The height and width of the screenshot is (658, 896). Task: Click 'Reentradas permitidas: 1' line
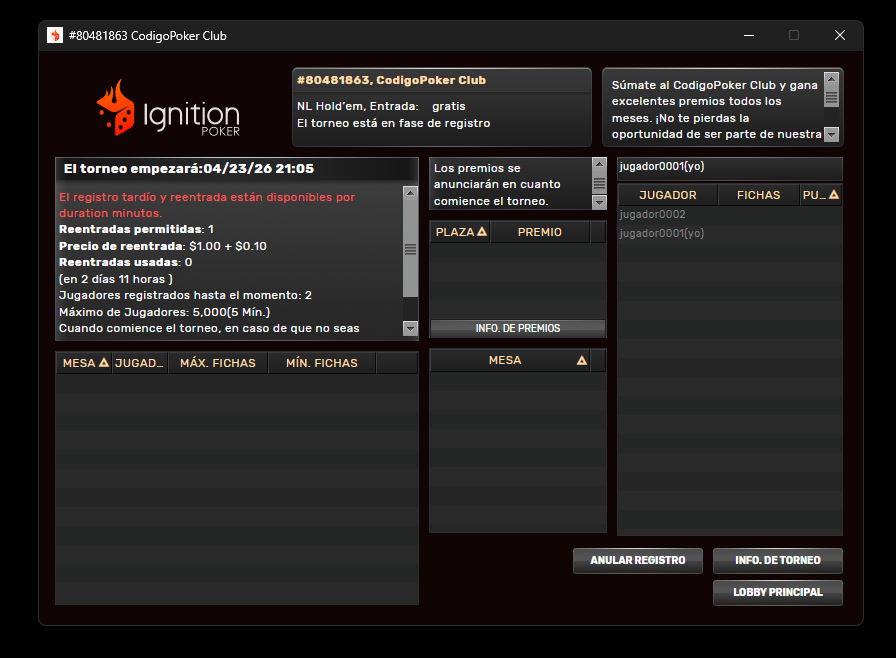click(136, 229)
